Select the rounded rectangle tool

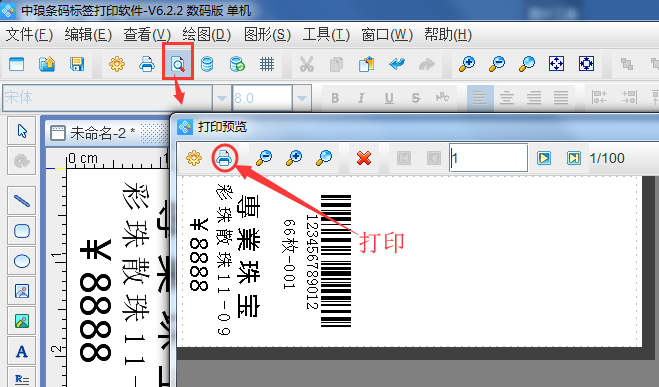click(21, 231)
